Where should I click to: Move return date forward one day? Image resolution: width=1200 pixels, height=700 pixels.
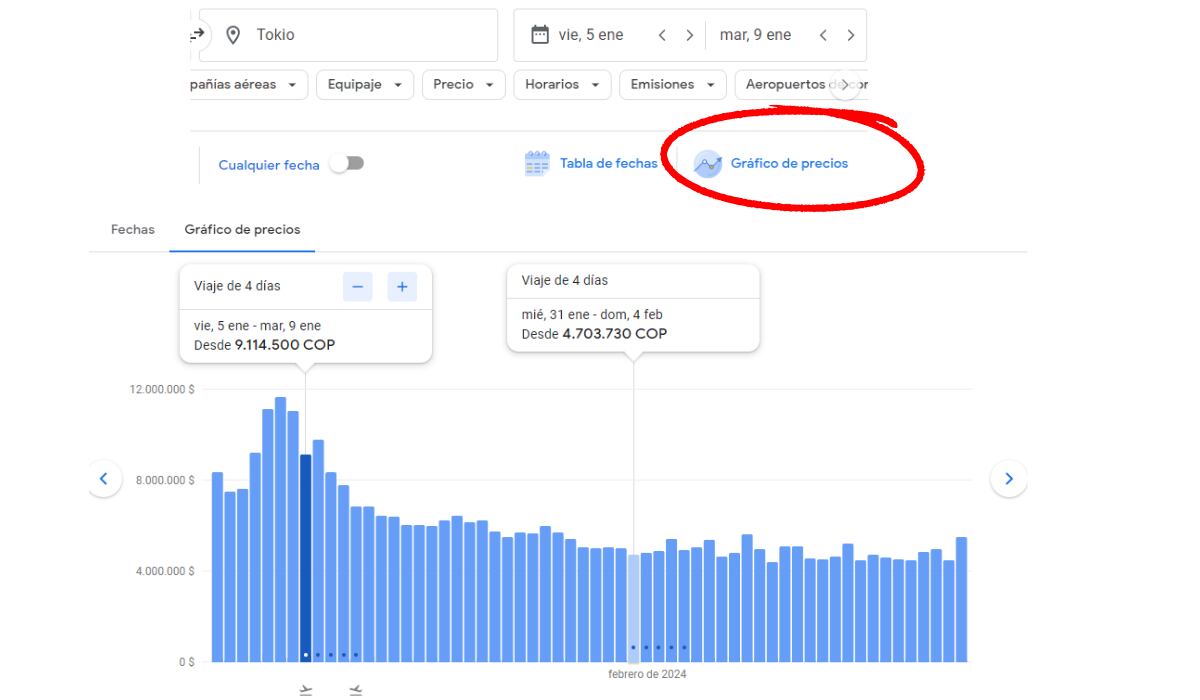[x=850, y=35]
